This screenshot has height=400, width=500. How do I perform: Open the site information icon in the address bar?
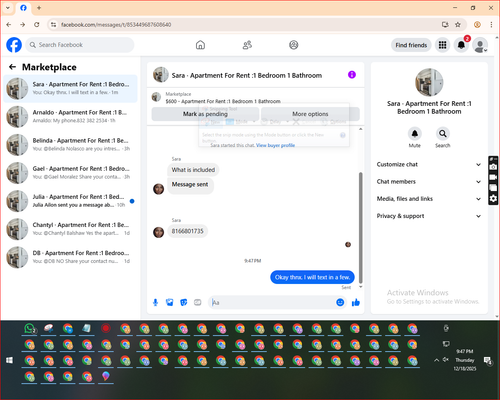point(53,25)
